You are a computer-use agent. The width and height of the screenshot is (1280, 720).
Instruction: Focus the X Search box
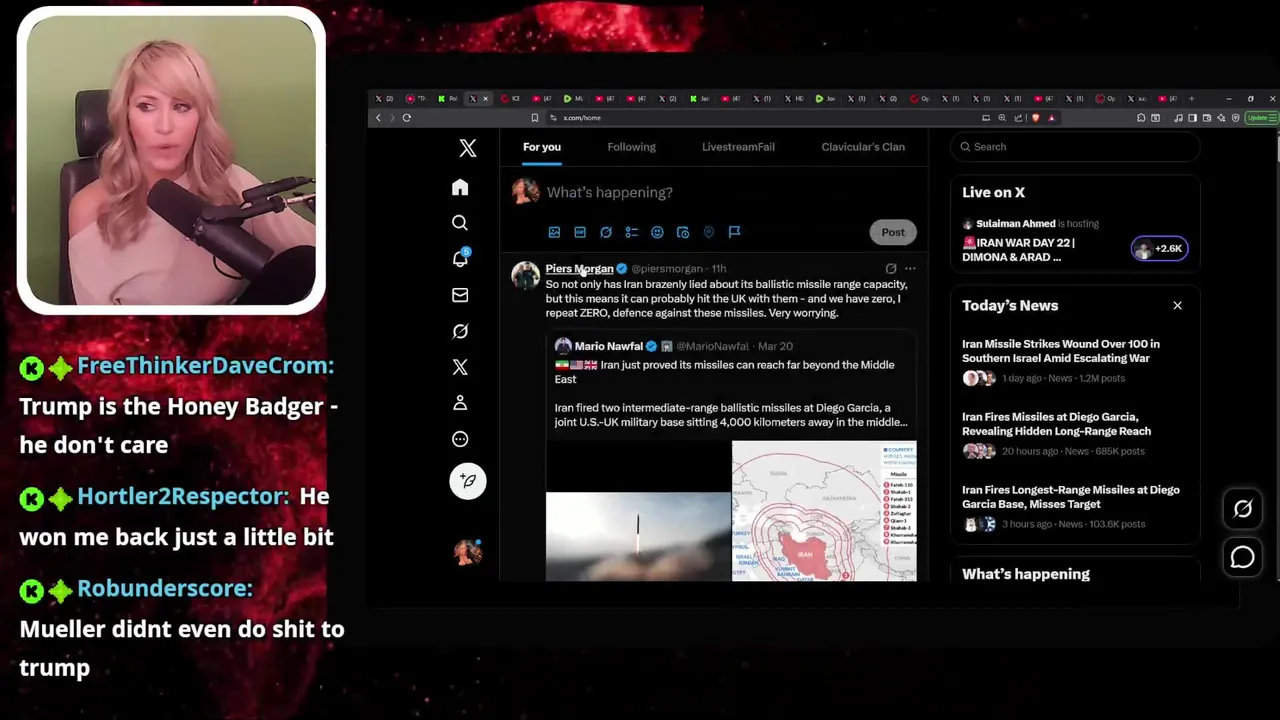tap(1075, 147)
